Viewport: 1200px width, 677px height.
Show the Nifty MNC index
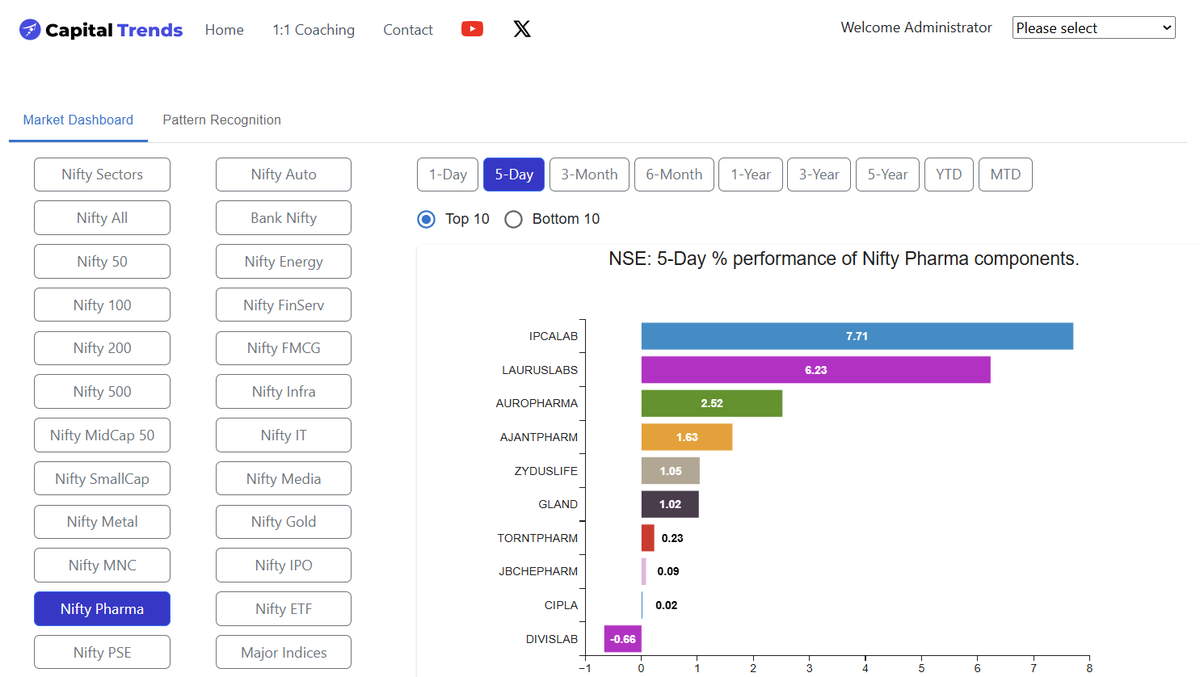tap(102, 565)
